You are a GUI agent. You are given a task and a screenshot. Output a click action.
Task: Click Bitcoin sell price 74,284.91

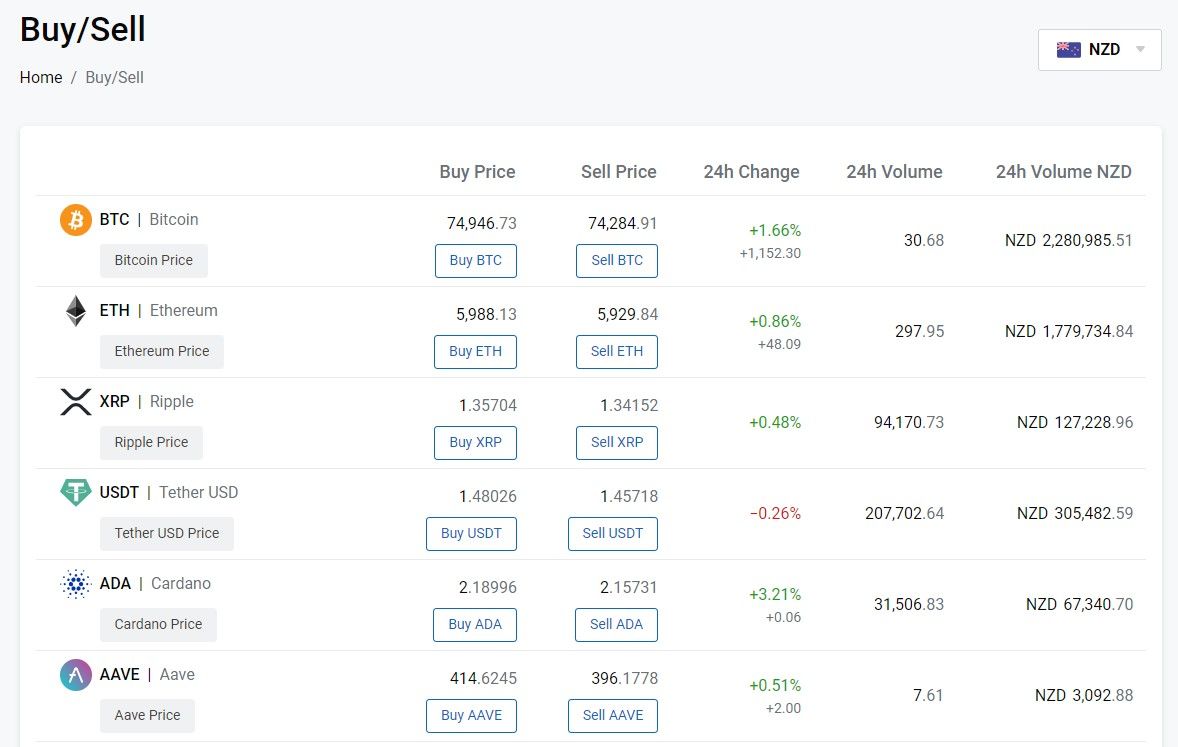coord(623,223)
